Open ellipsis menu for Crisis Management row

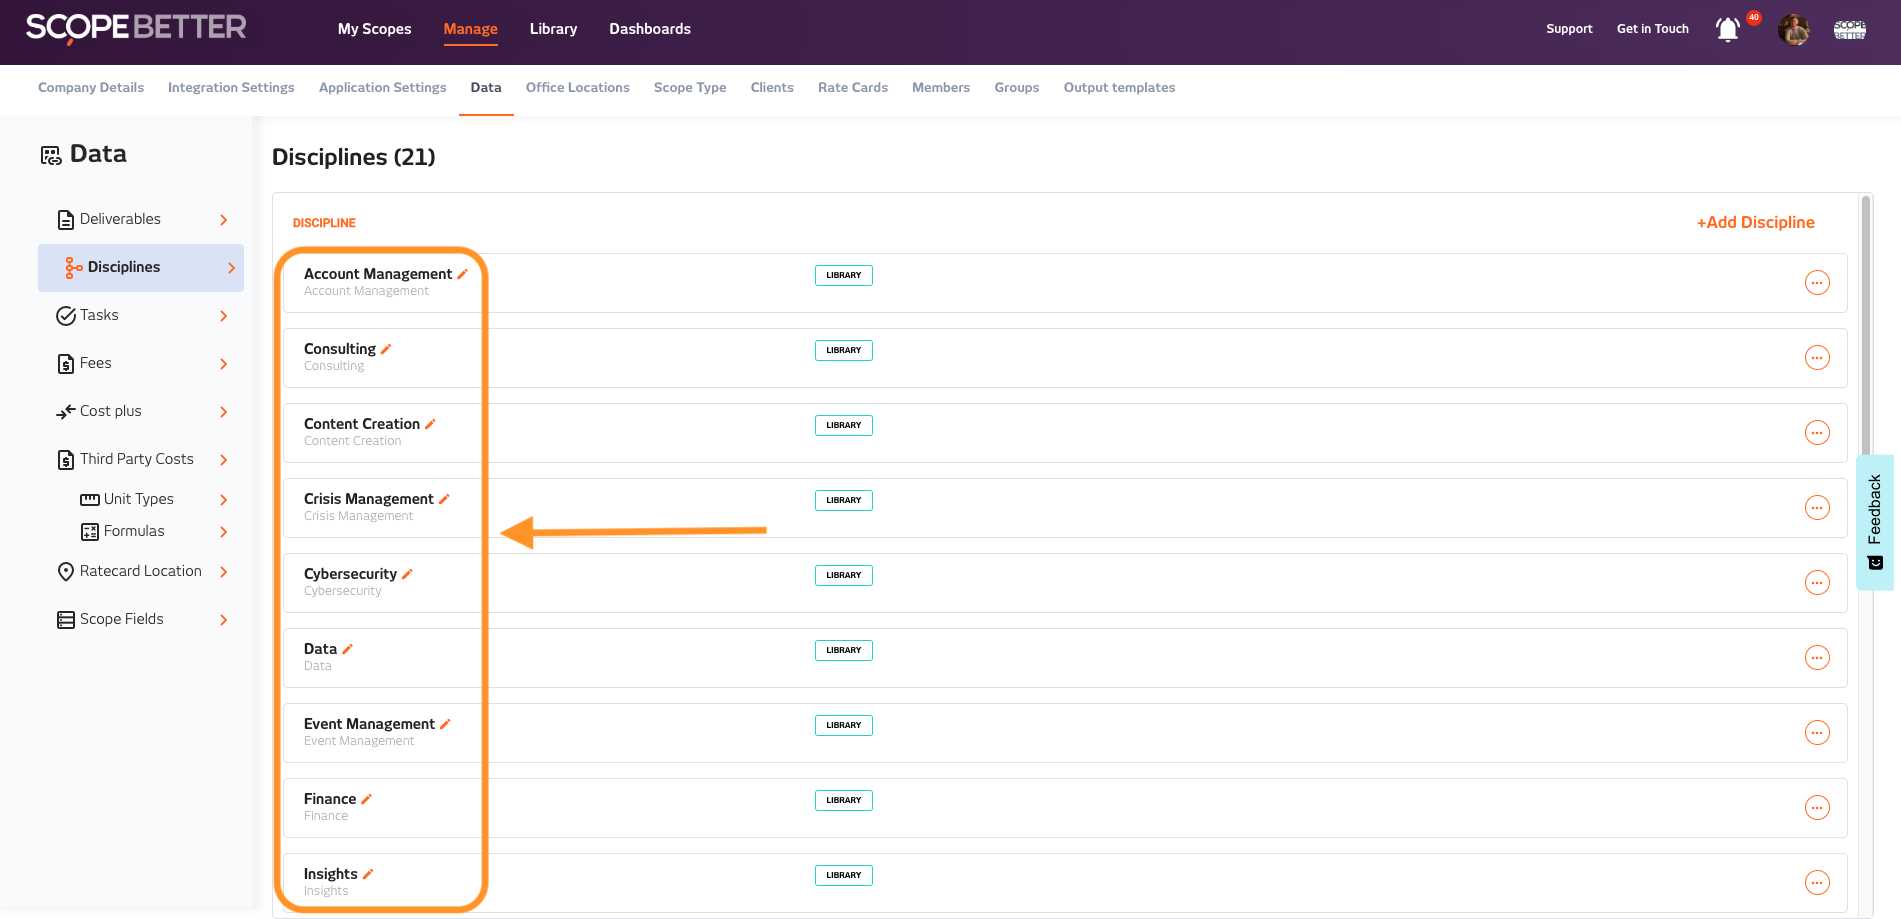(1817, 508)
